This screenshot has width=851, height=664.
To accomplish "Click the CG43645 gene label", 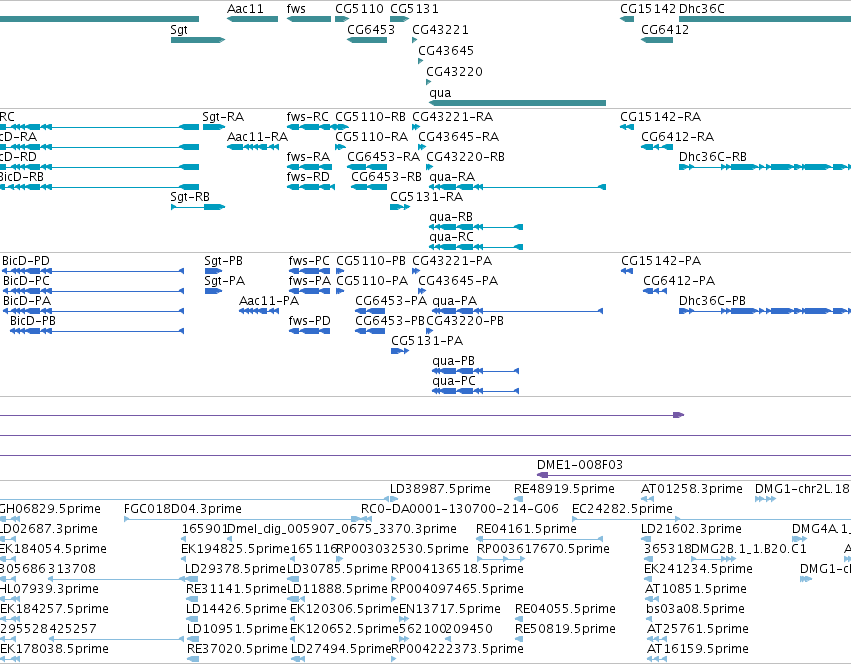I will pyautogui.click(x=446, y=51).
